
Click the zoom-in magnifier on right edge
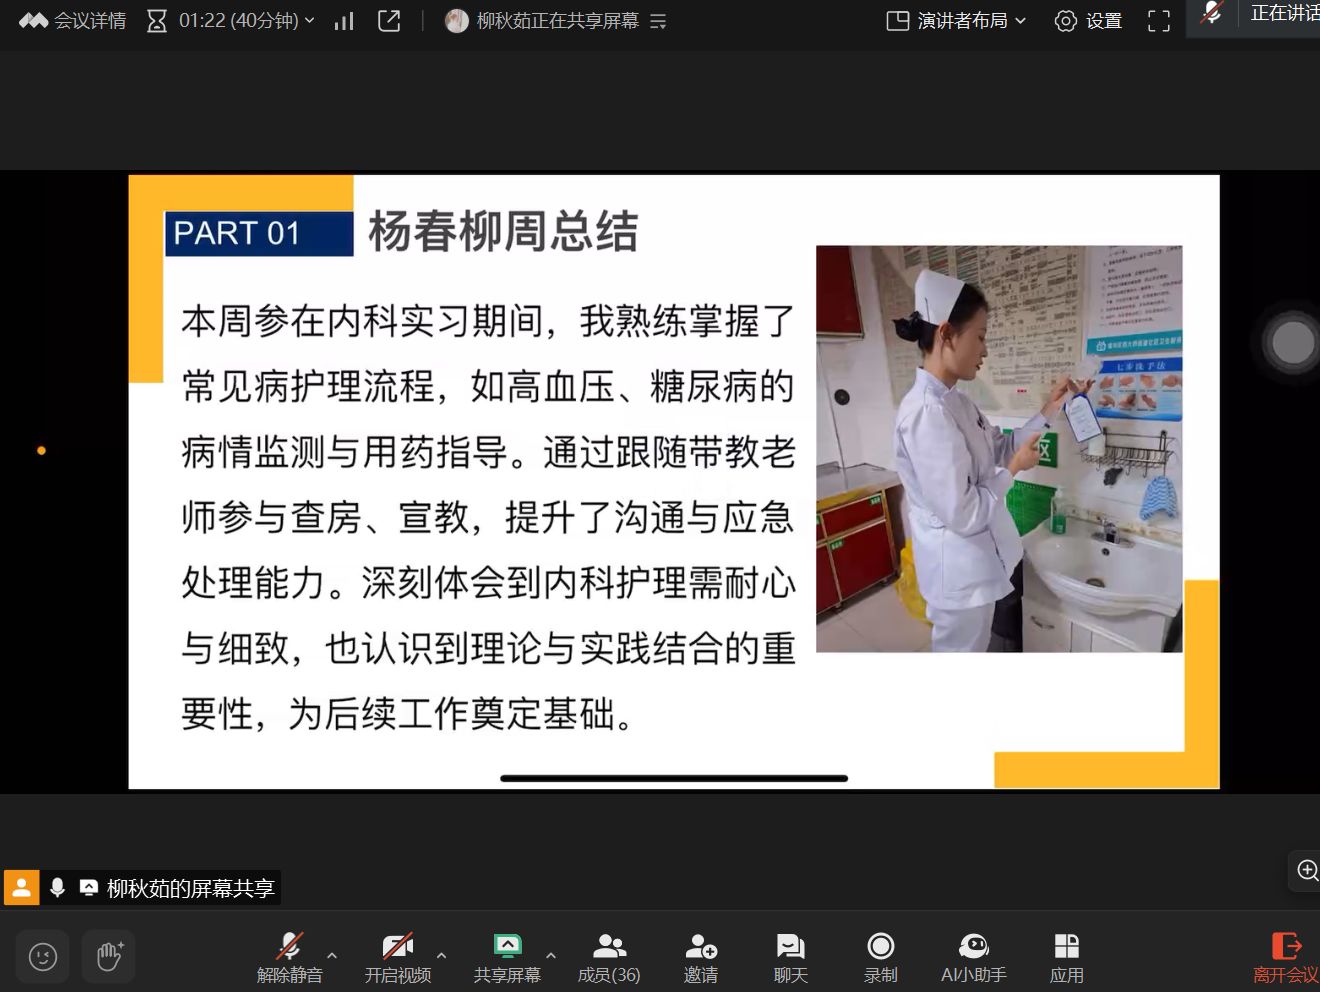(x=1306, y=870)
